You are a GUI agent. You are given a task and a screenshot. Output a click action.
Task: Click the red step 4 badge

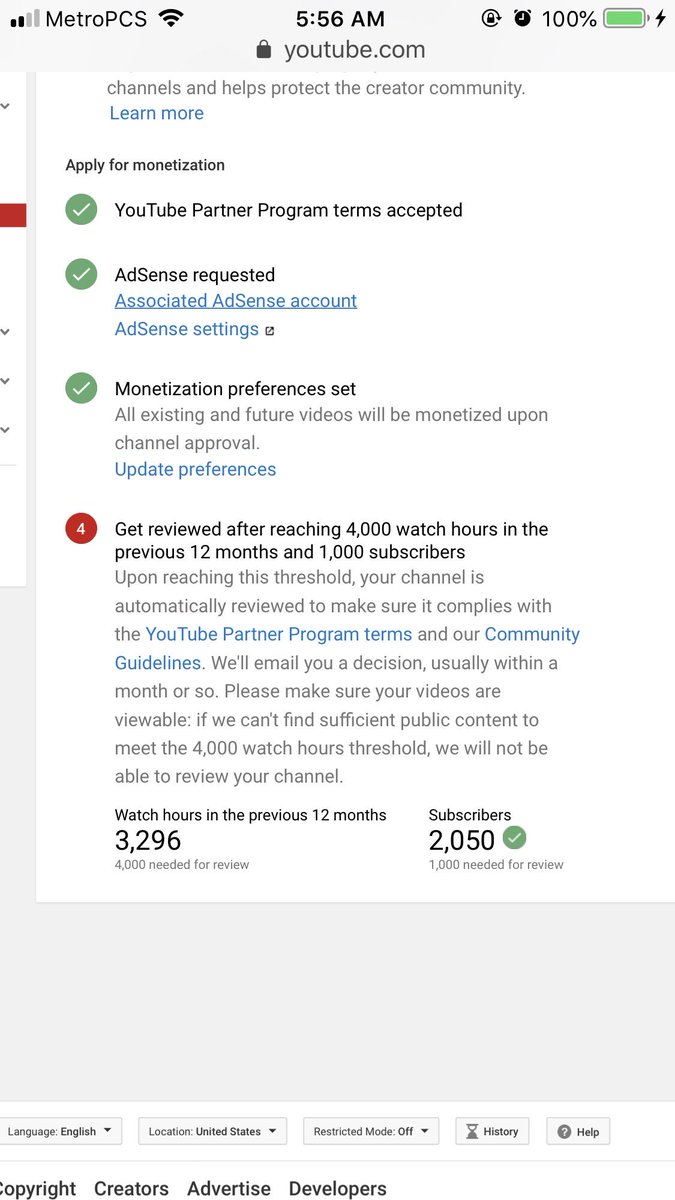81,528
